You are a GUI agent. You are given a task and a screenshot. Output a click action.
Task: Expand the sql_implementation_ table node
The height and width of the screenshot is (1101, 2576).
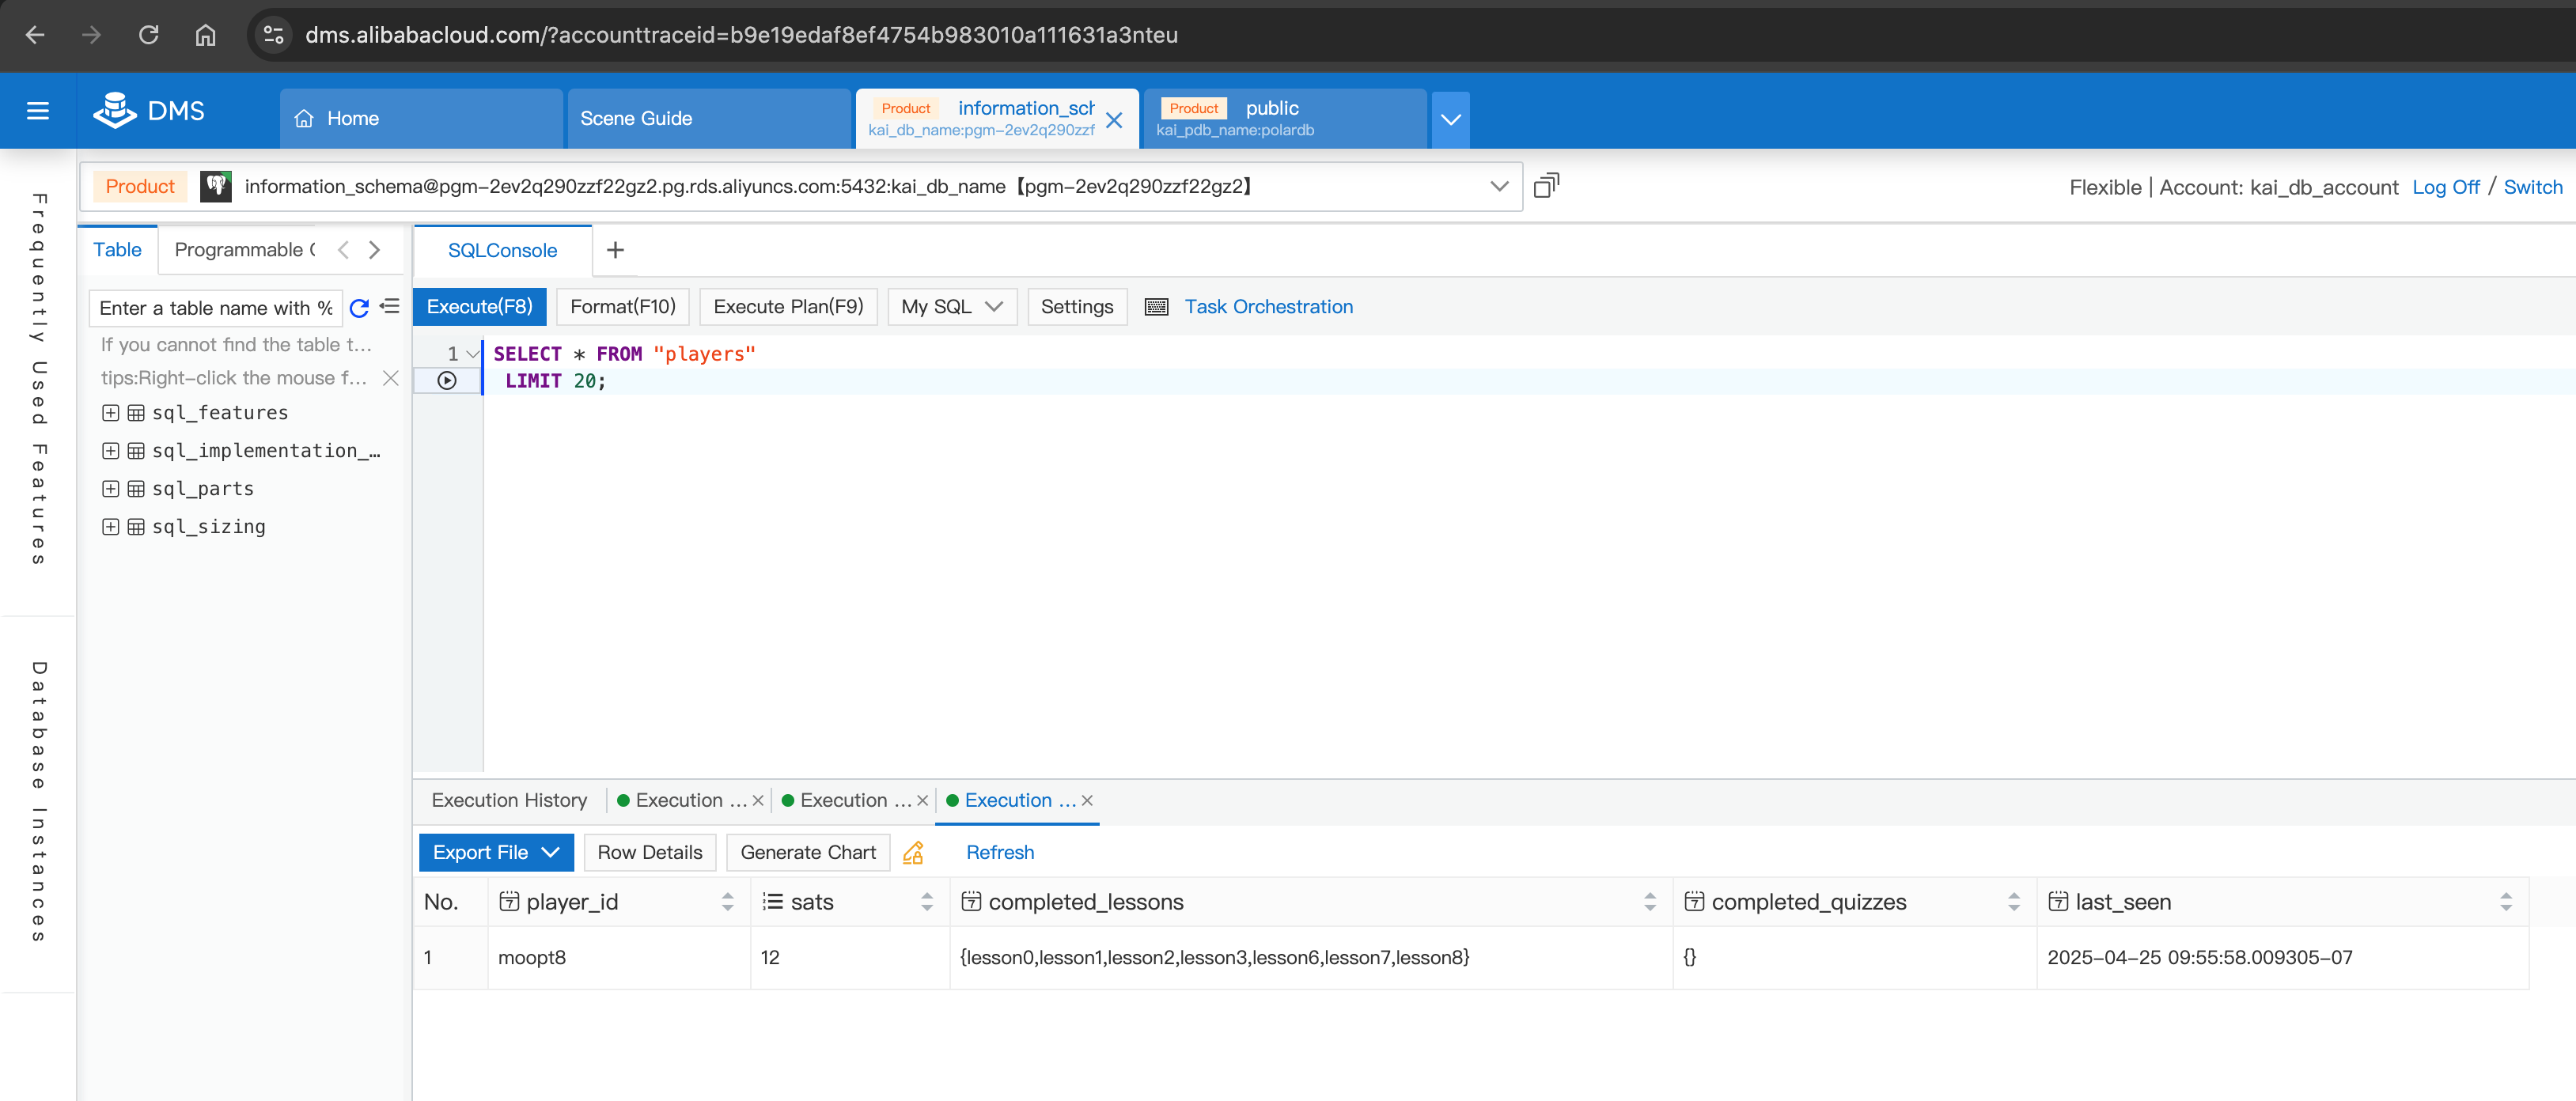pos(111,451)
